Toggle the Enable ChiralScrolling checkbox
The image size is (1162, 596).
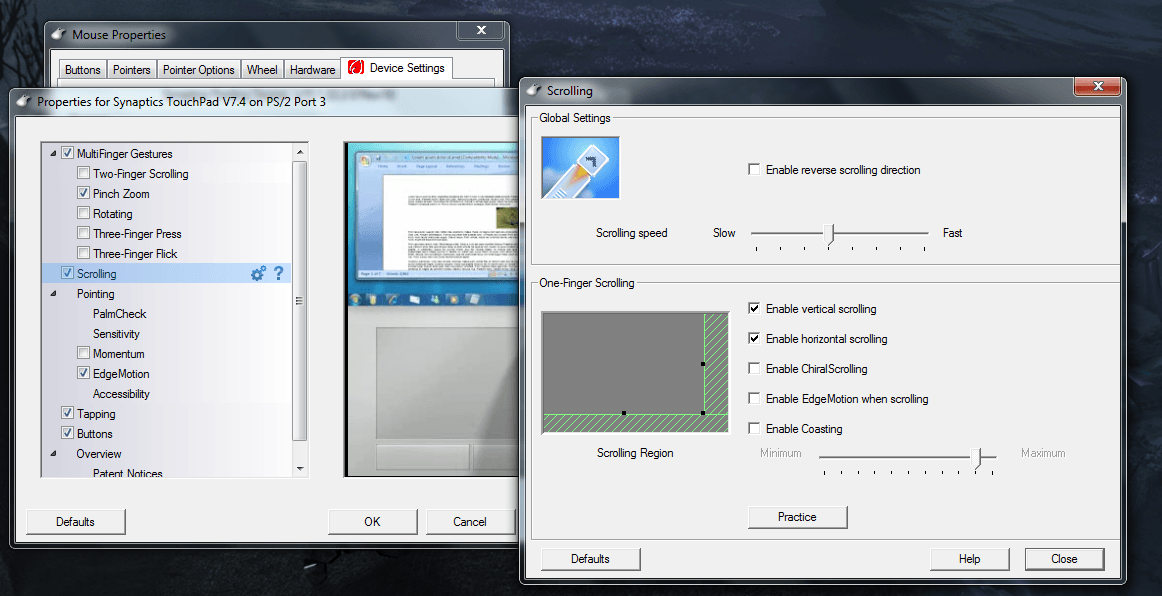point(754,369)
